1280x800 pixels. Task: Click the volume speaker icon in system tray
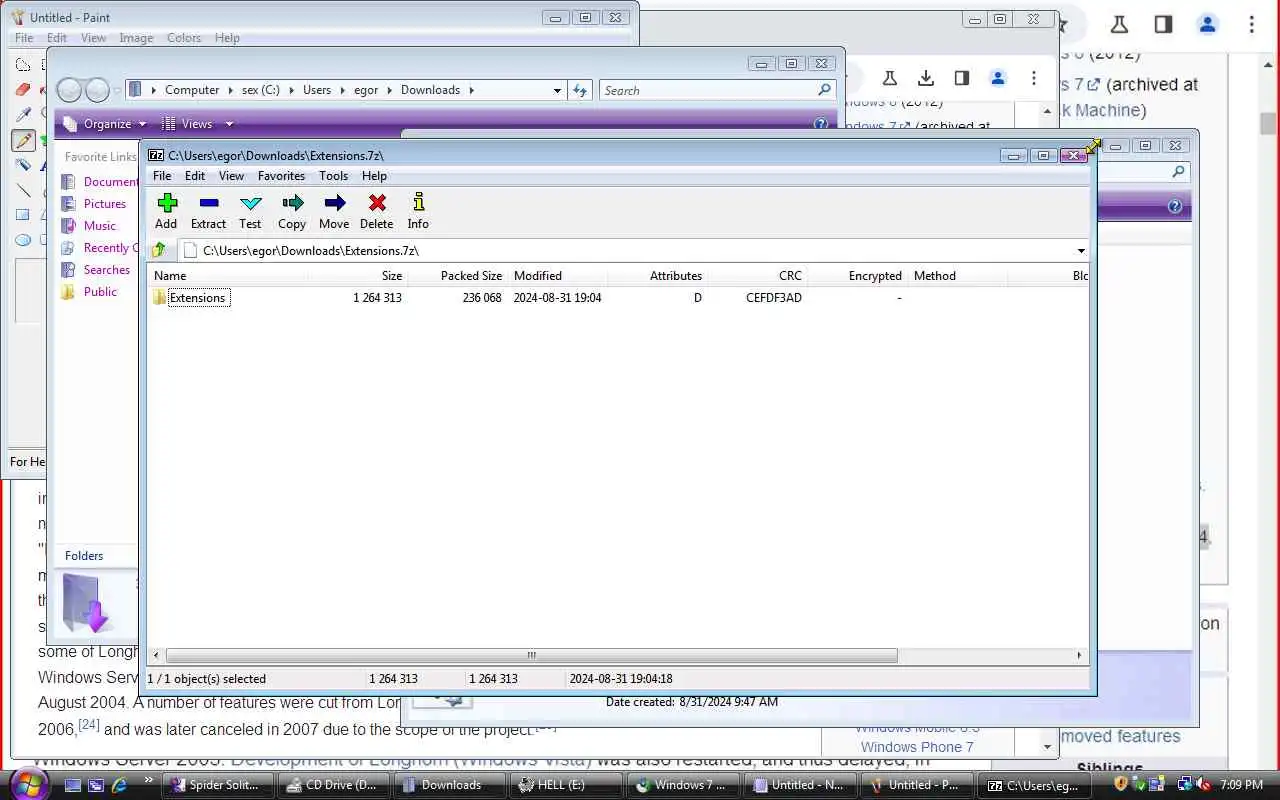point(1202,785)
